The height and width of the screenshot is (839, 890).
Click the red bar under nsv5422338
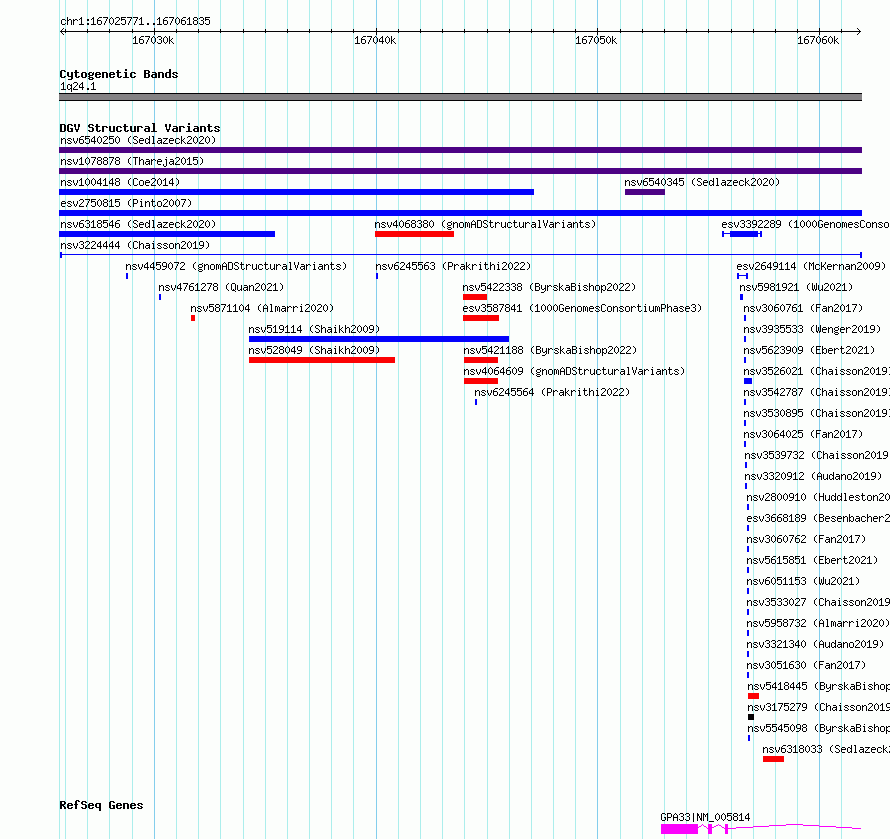pyautogui.click(x=475, y=297)
